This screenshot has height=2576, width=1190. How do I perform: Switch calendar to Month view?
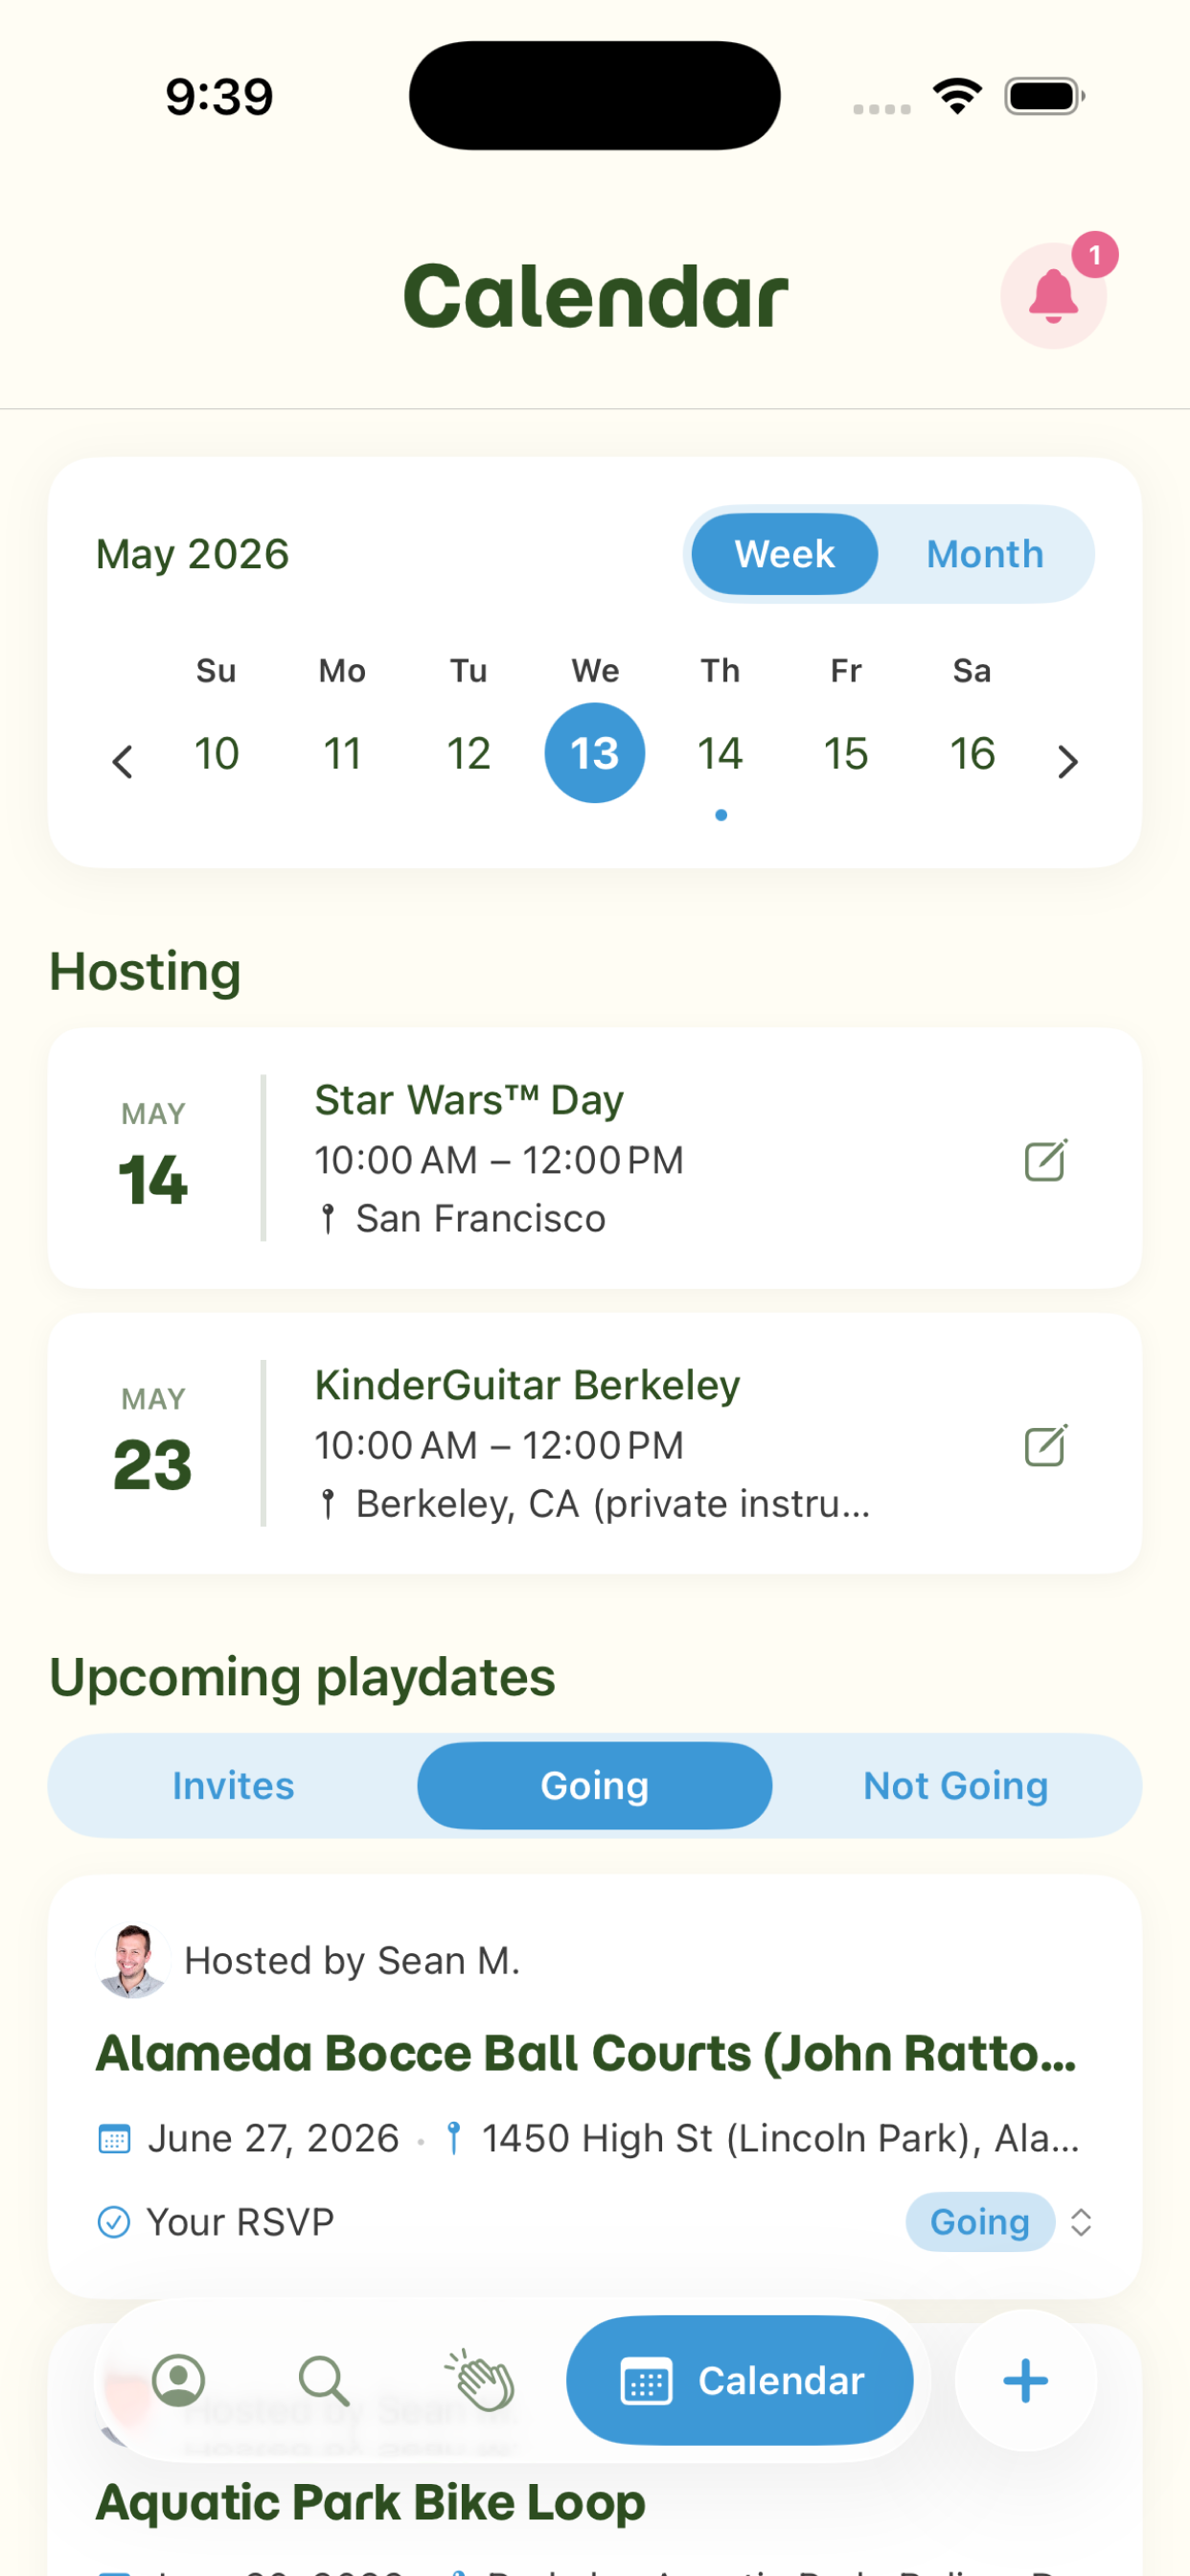(x=985, y=554)
